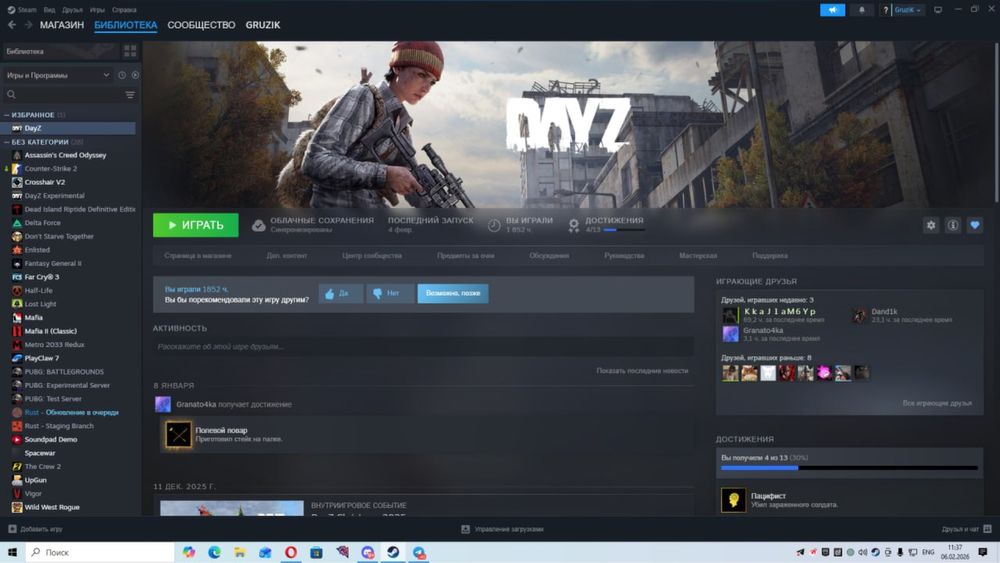Open the Steam menu
This screenshot has width=1000, height=563.
click(x=22, y=10)
